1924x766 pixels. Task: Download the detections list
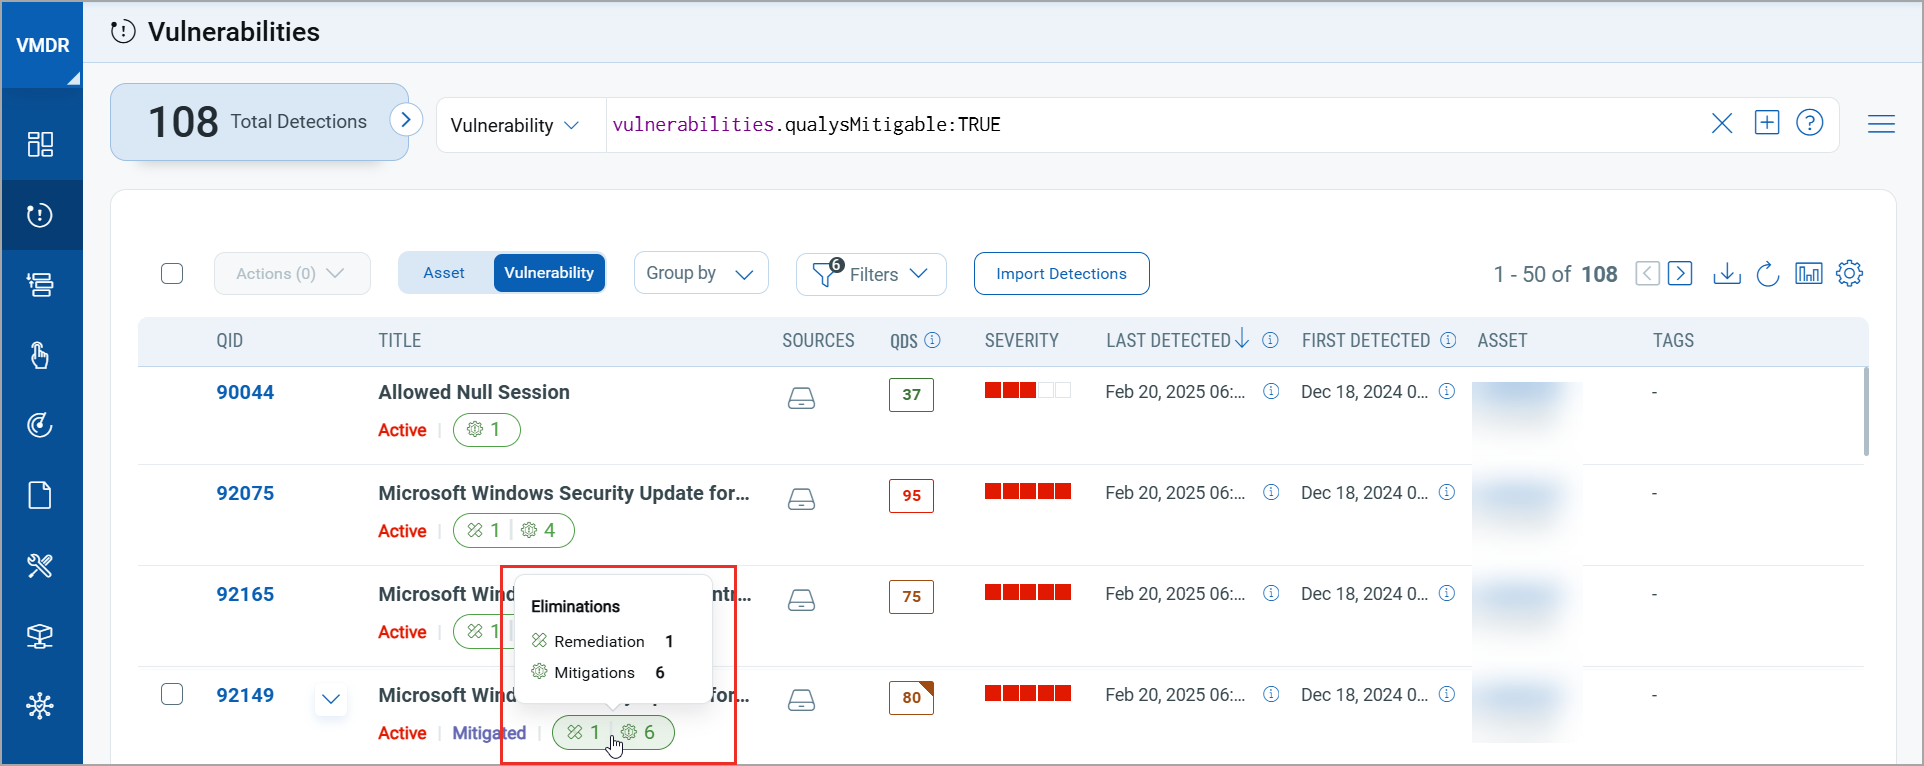[x=1727, y=273]
